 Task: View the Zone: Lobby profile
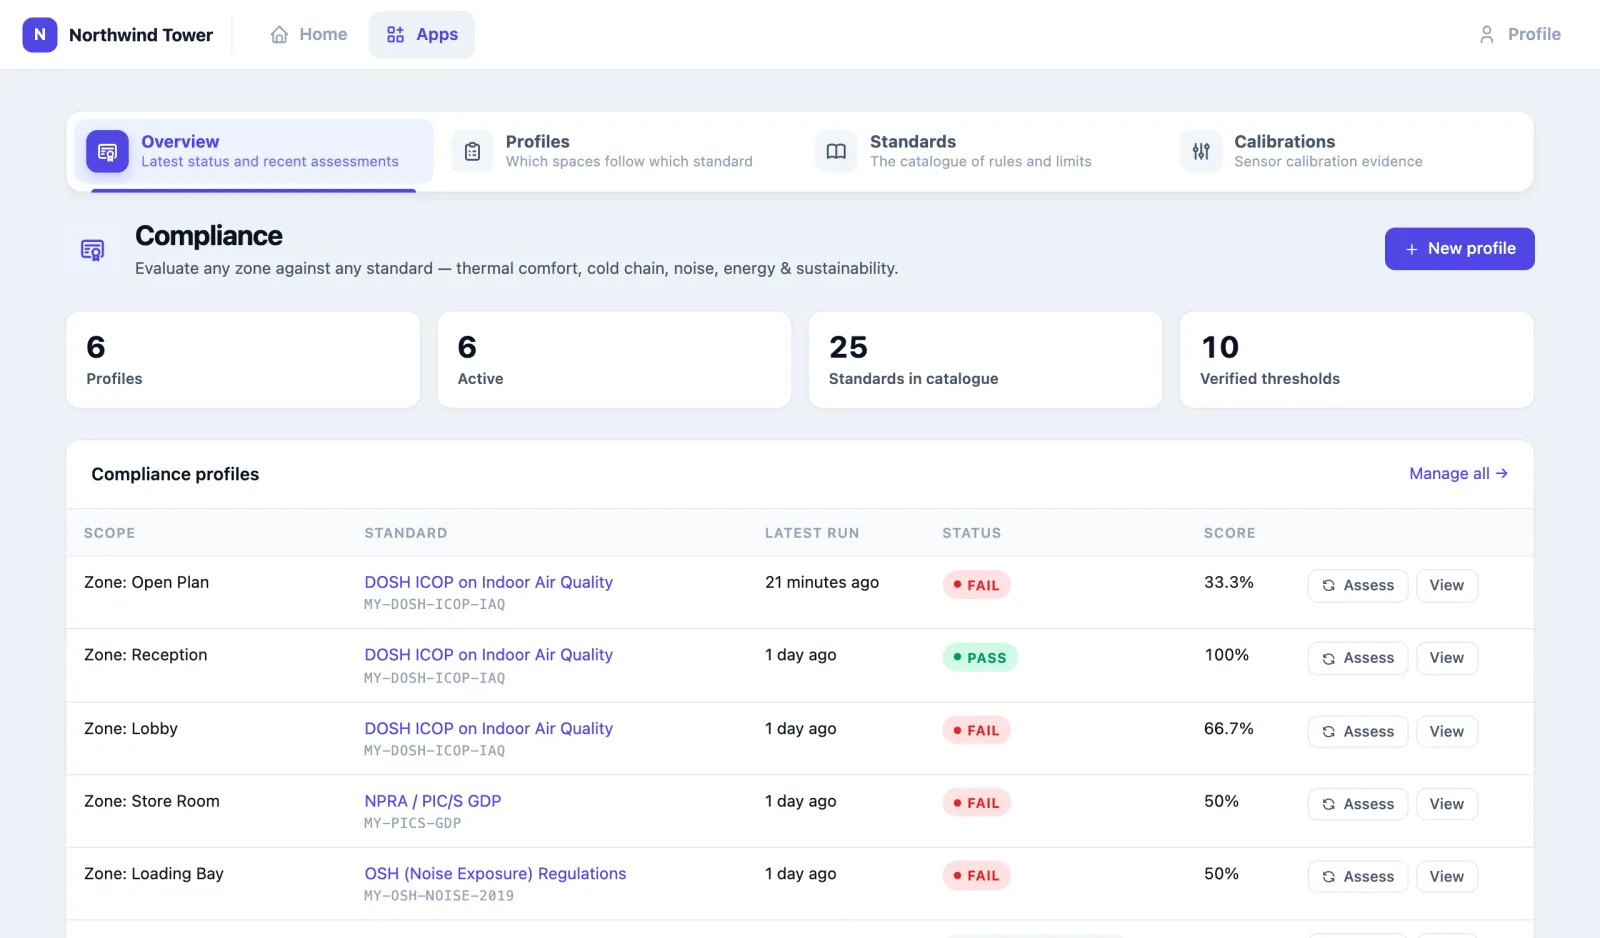pos(1447,732)
